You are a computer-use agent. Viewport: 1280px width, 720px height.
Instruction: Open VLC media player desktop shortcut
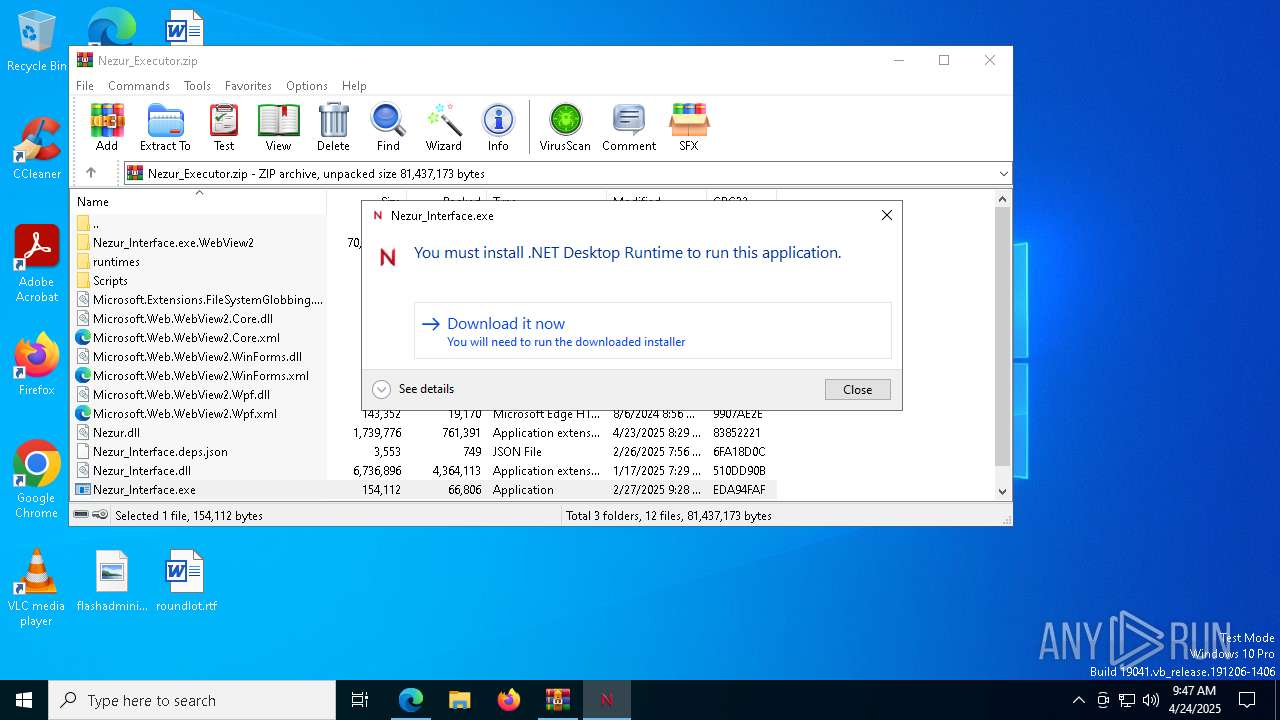[x=37, y=588]
